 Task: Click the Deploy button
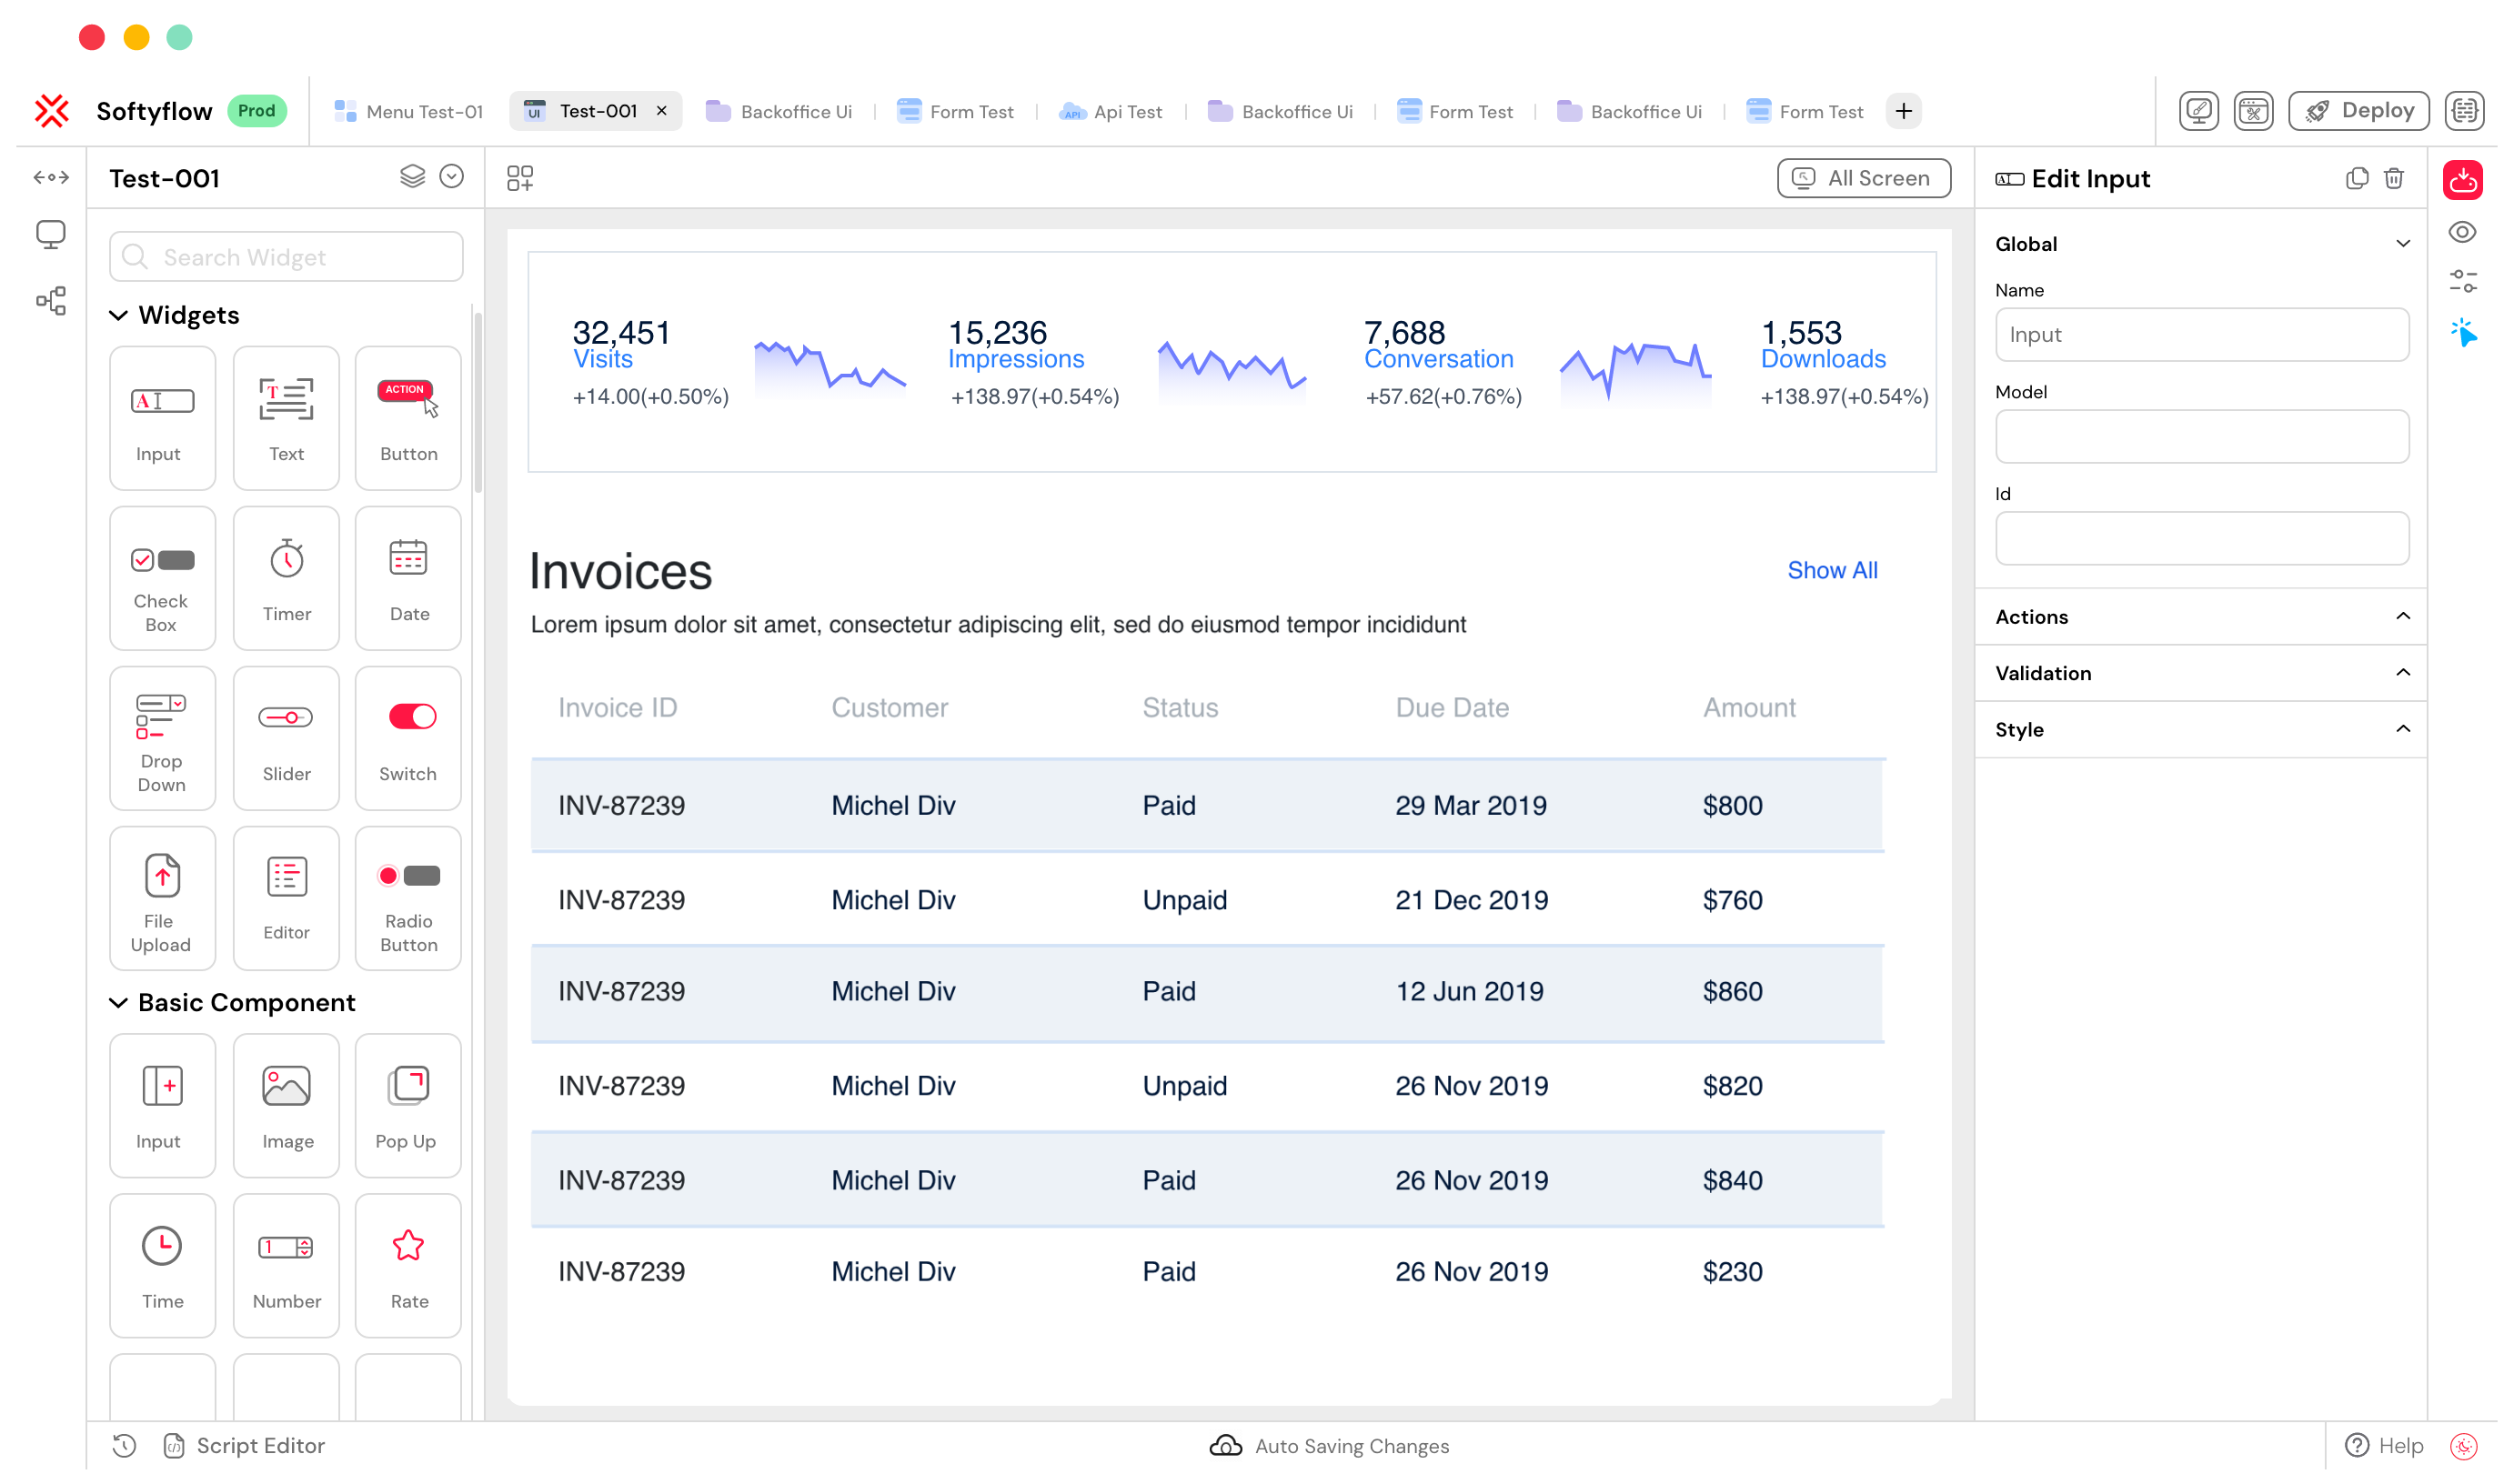pyautogui.click(x=2362, y=111)
